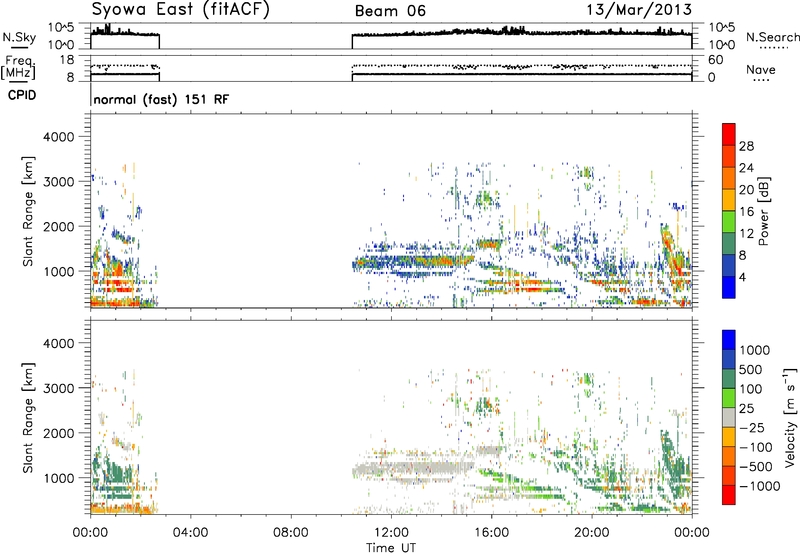
Task: Click the "CPID" row label
Action: pos(22,95)
